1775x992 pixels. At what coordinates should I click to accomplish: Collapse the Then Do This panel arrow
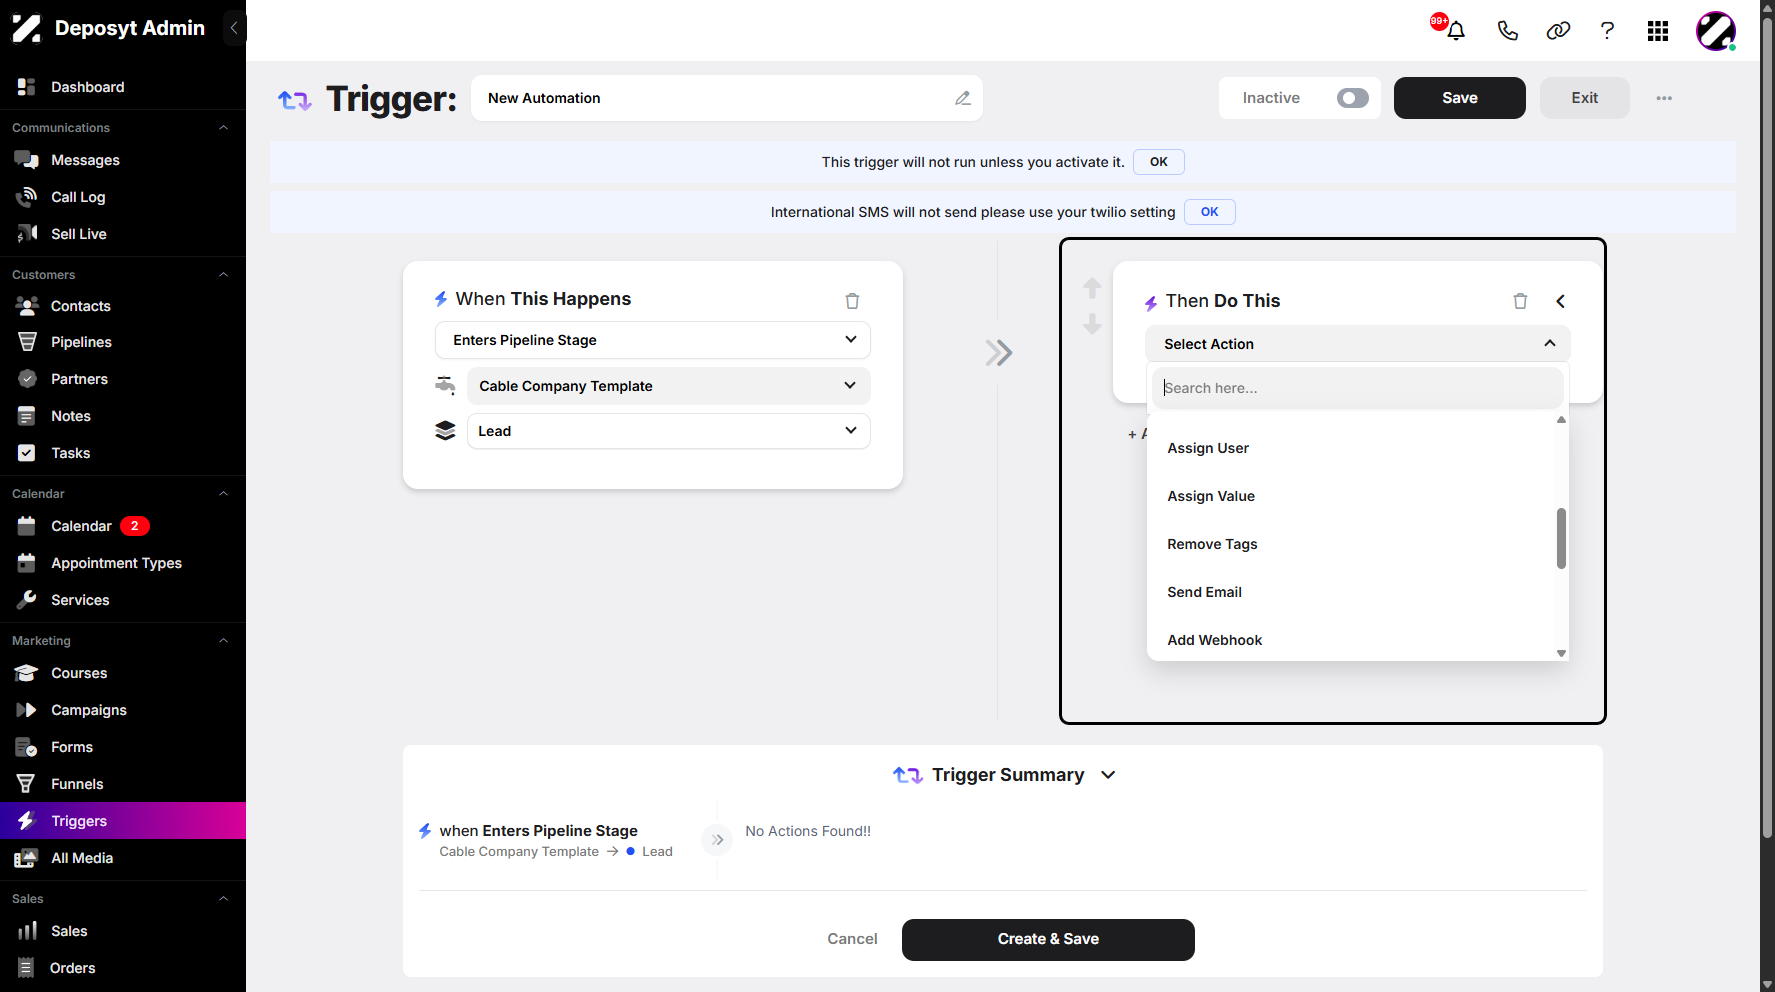tap(1560, 301)
